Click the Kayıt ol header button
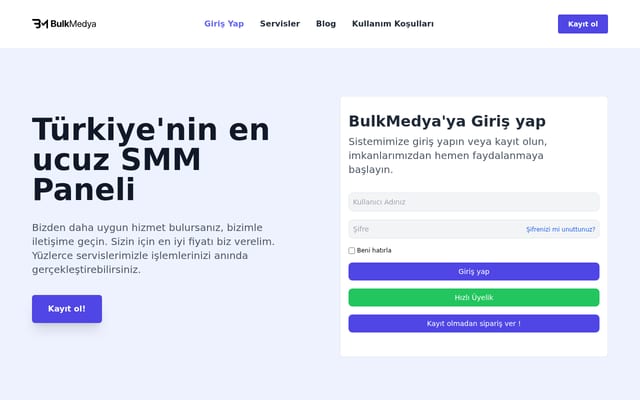The width and height of the screenshot is (640, 400). pyautogui.click(x=583, y=24)
